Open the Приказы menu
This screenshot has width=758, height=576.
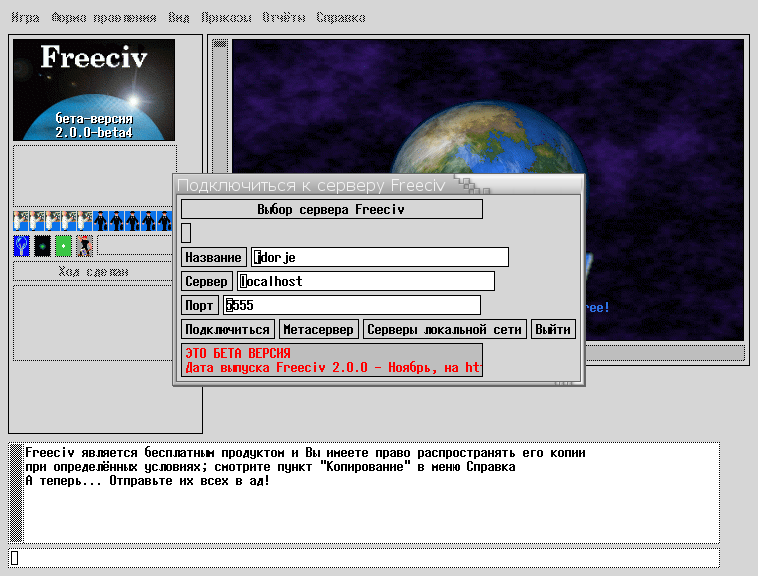point(226,18)
